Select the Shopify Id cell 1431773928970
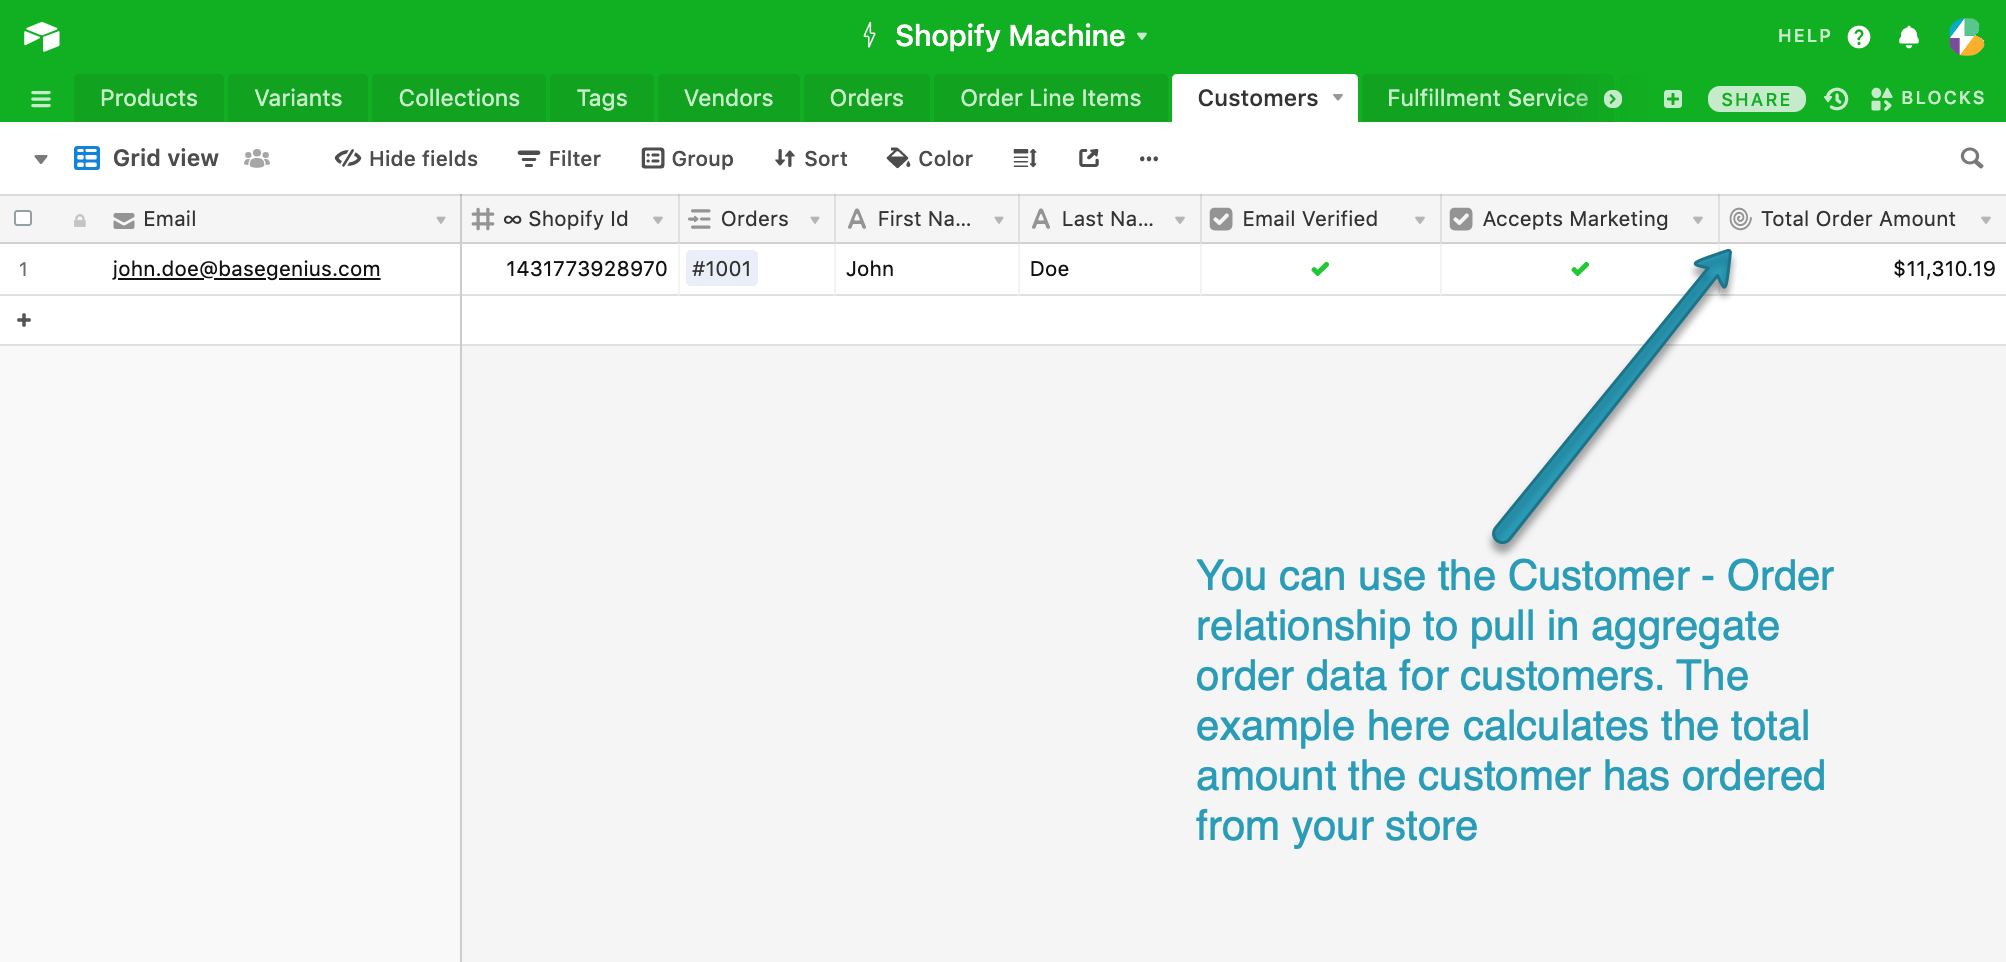 (570, 269)
